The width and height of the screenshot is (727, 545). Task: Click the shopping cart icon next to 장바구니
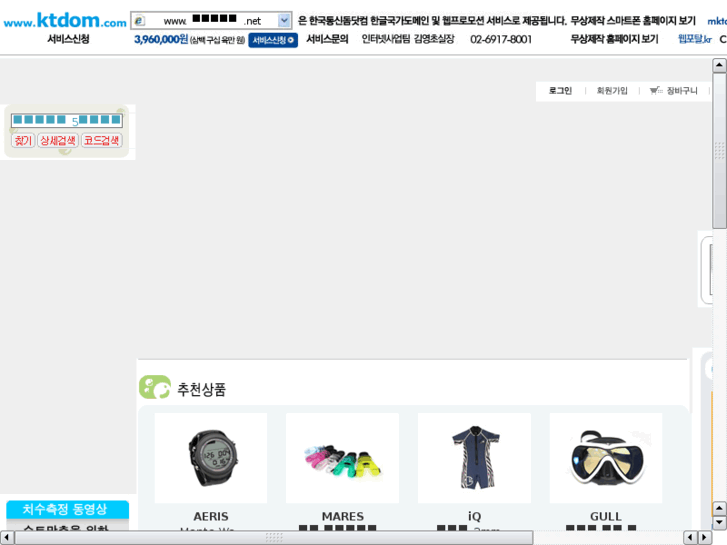656,90
